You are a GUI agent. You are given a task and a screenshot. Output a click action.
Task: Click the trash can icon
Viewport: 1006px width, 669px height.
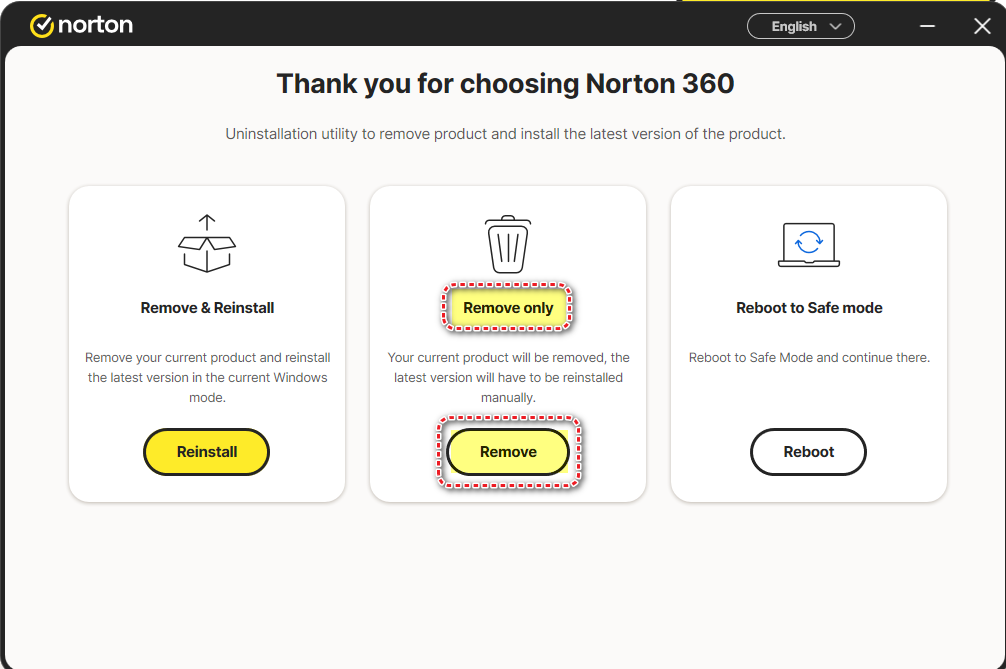click(508, 245)
